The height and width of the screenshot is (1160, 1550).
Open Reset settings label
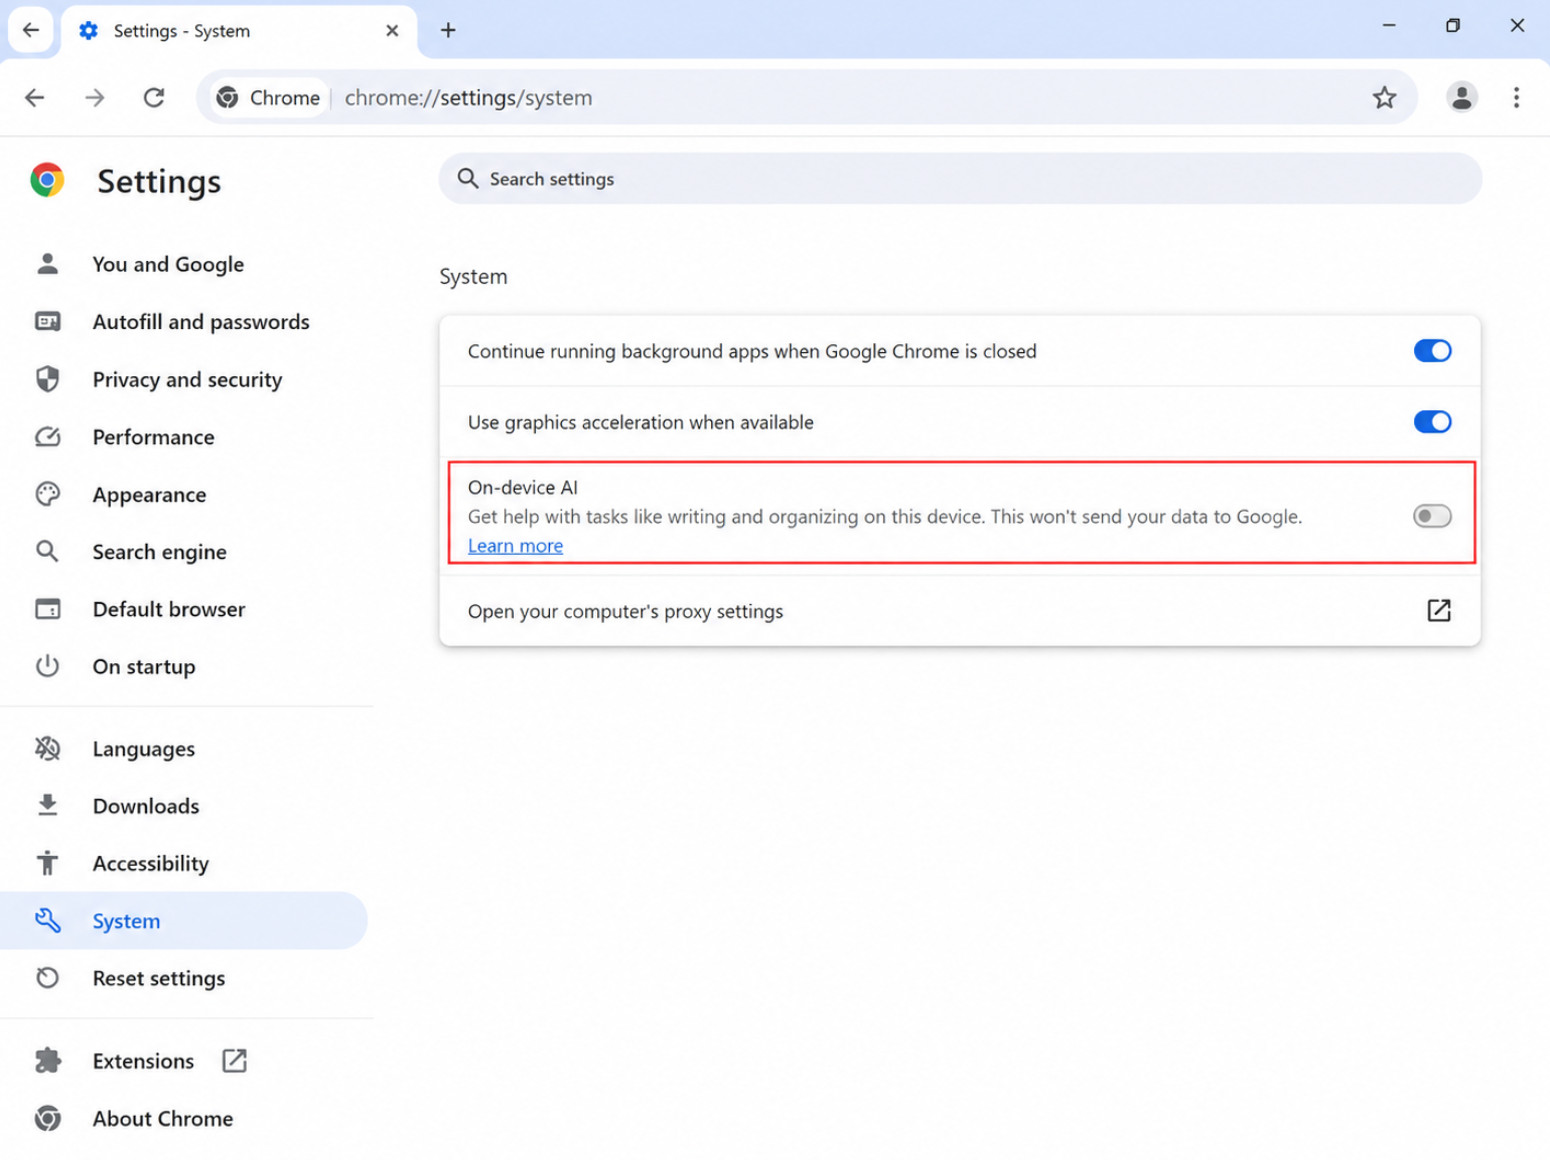coord(159,978)
